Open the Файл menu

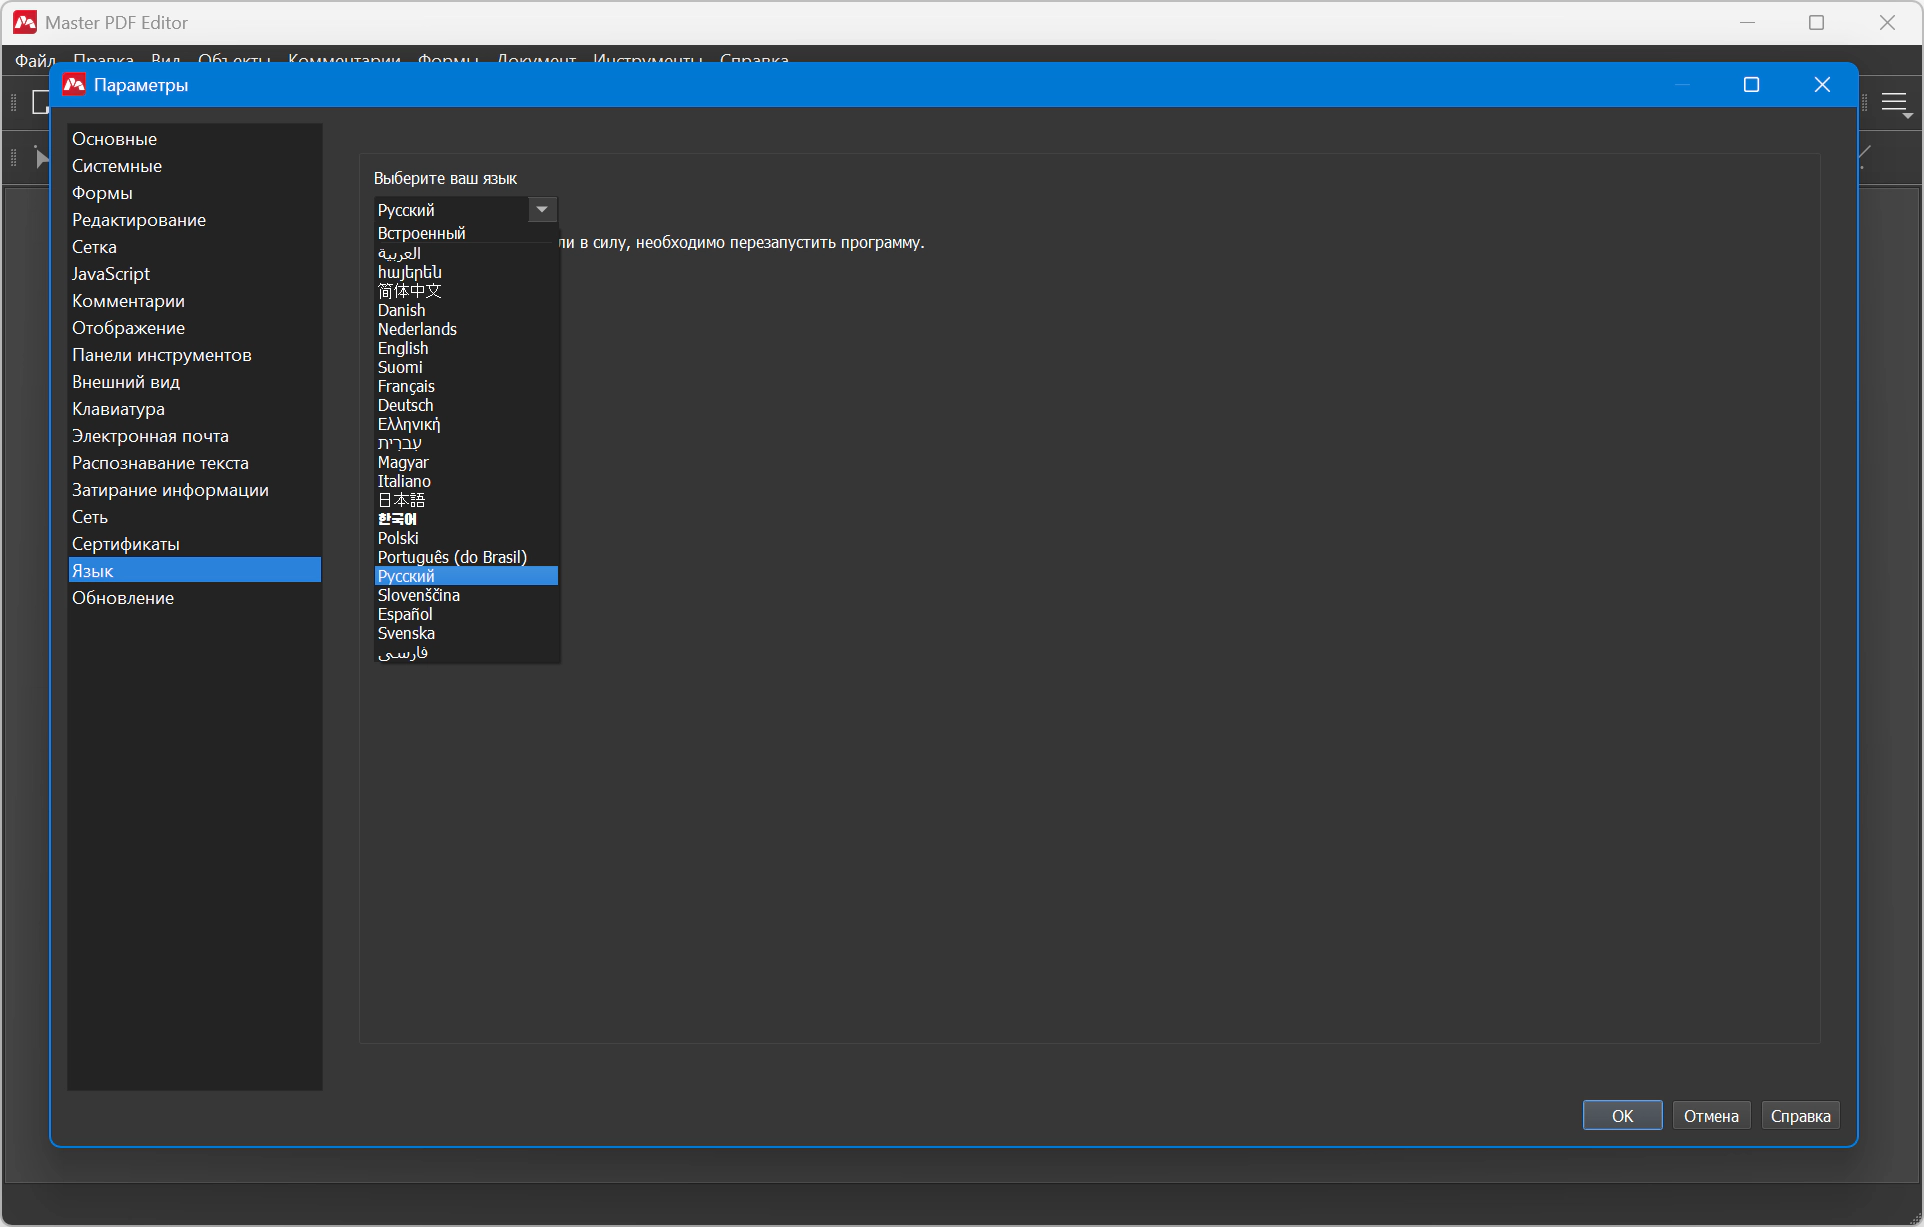click(x=35, y=60)
